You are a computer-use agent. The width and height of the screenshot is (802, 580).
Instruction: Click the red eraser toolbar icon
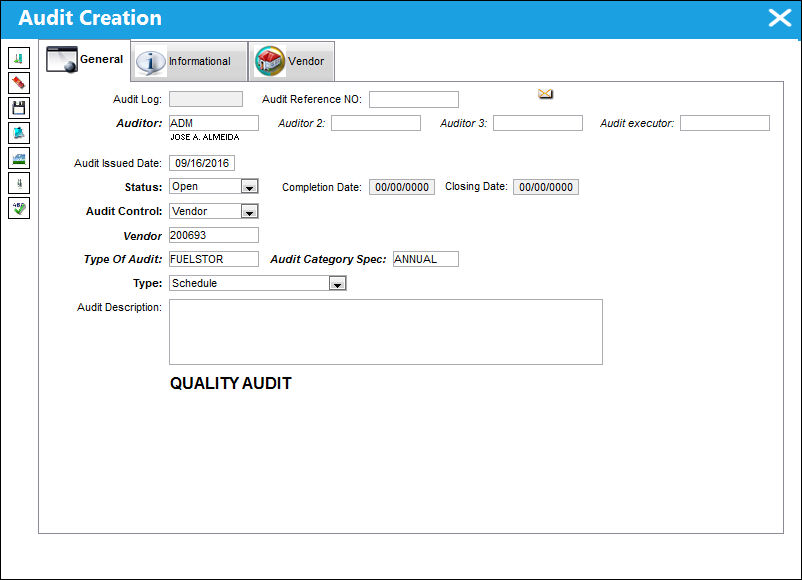coord(19,83)
